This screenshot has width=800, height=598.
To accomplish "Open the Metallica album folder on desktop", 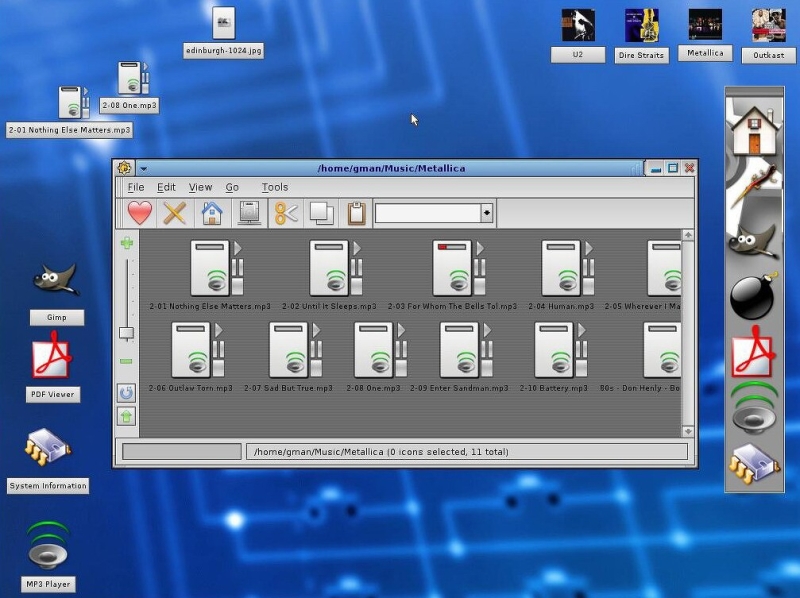I will tap(706, 24).
